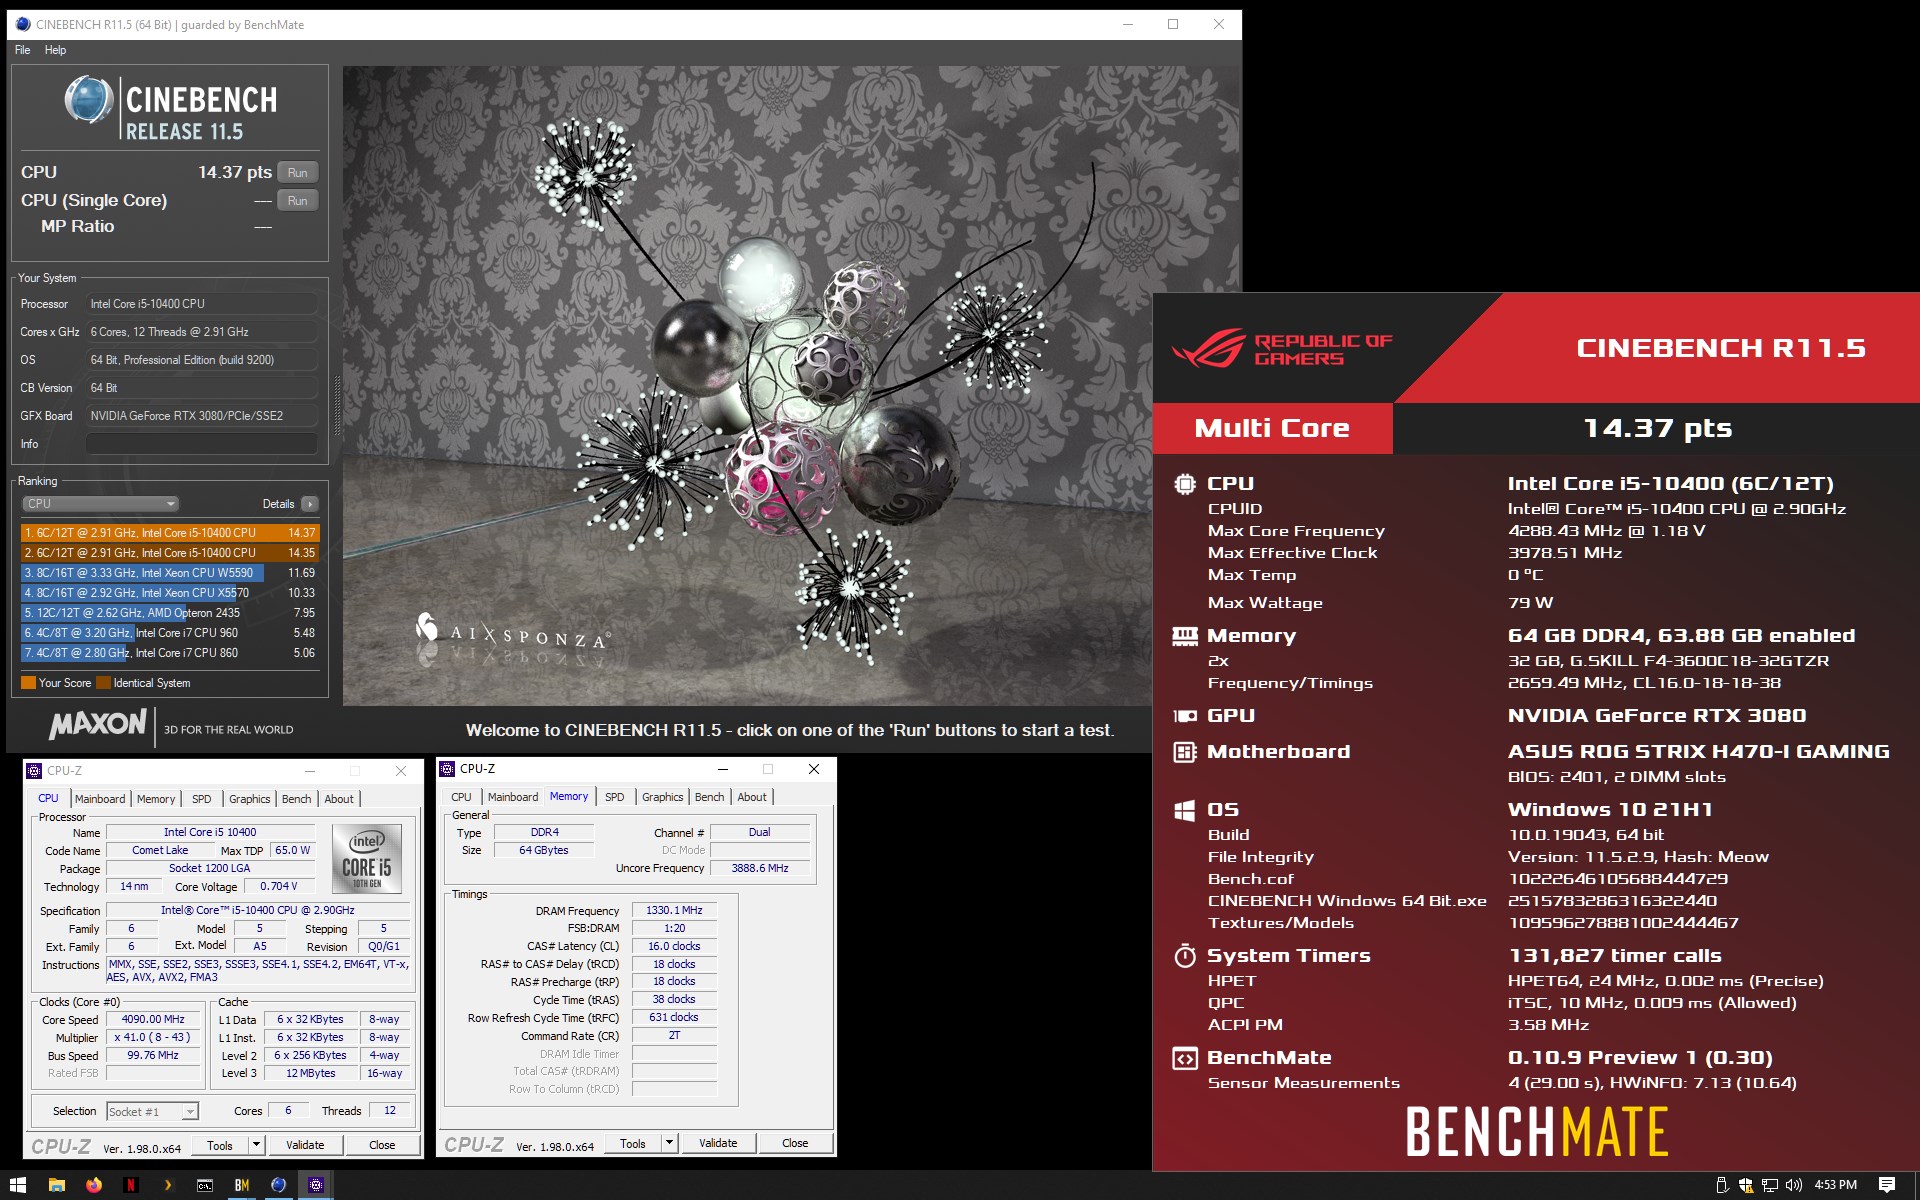Viewport: 1920px width, 1200px height.
Task: Click the Memory module icon in the BenchMate panel
Action: (x=1185, y=636)
